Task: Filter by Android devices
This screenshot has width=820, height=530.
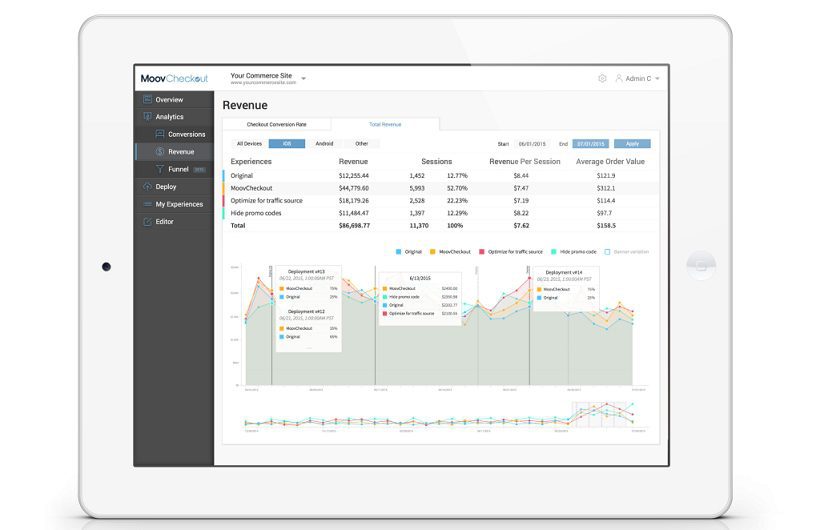Action: [x=324, y=144]
